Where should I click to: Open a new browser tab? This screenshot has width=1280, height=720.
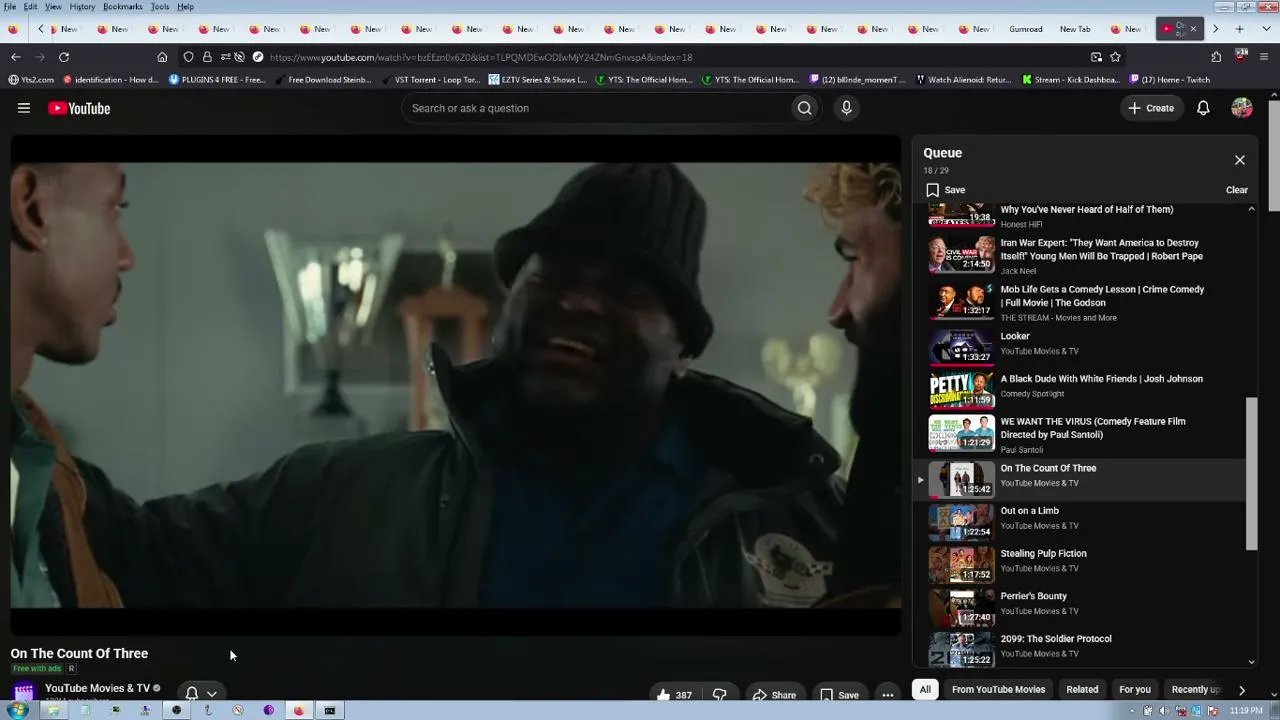(1239, 29)
